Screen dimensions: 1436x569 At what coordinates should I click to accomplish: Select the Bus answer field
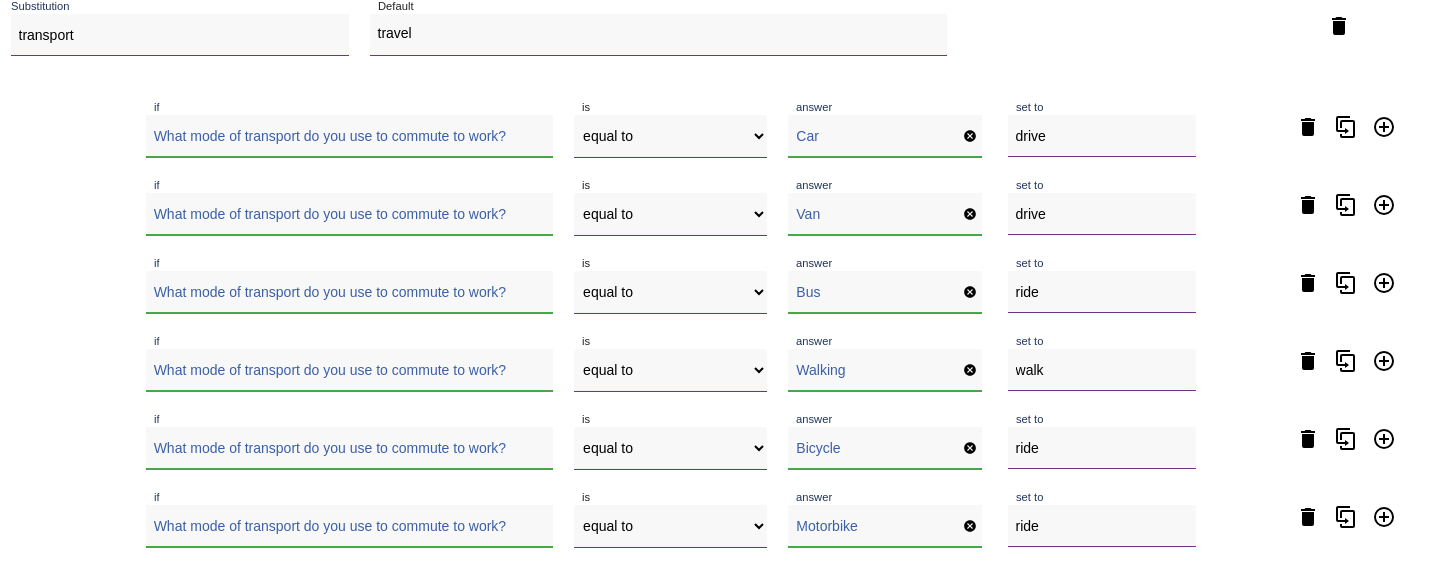click(x=876, y=292)
